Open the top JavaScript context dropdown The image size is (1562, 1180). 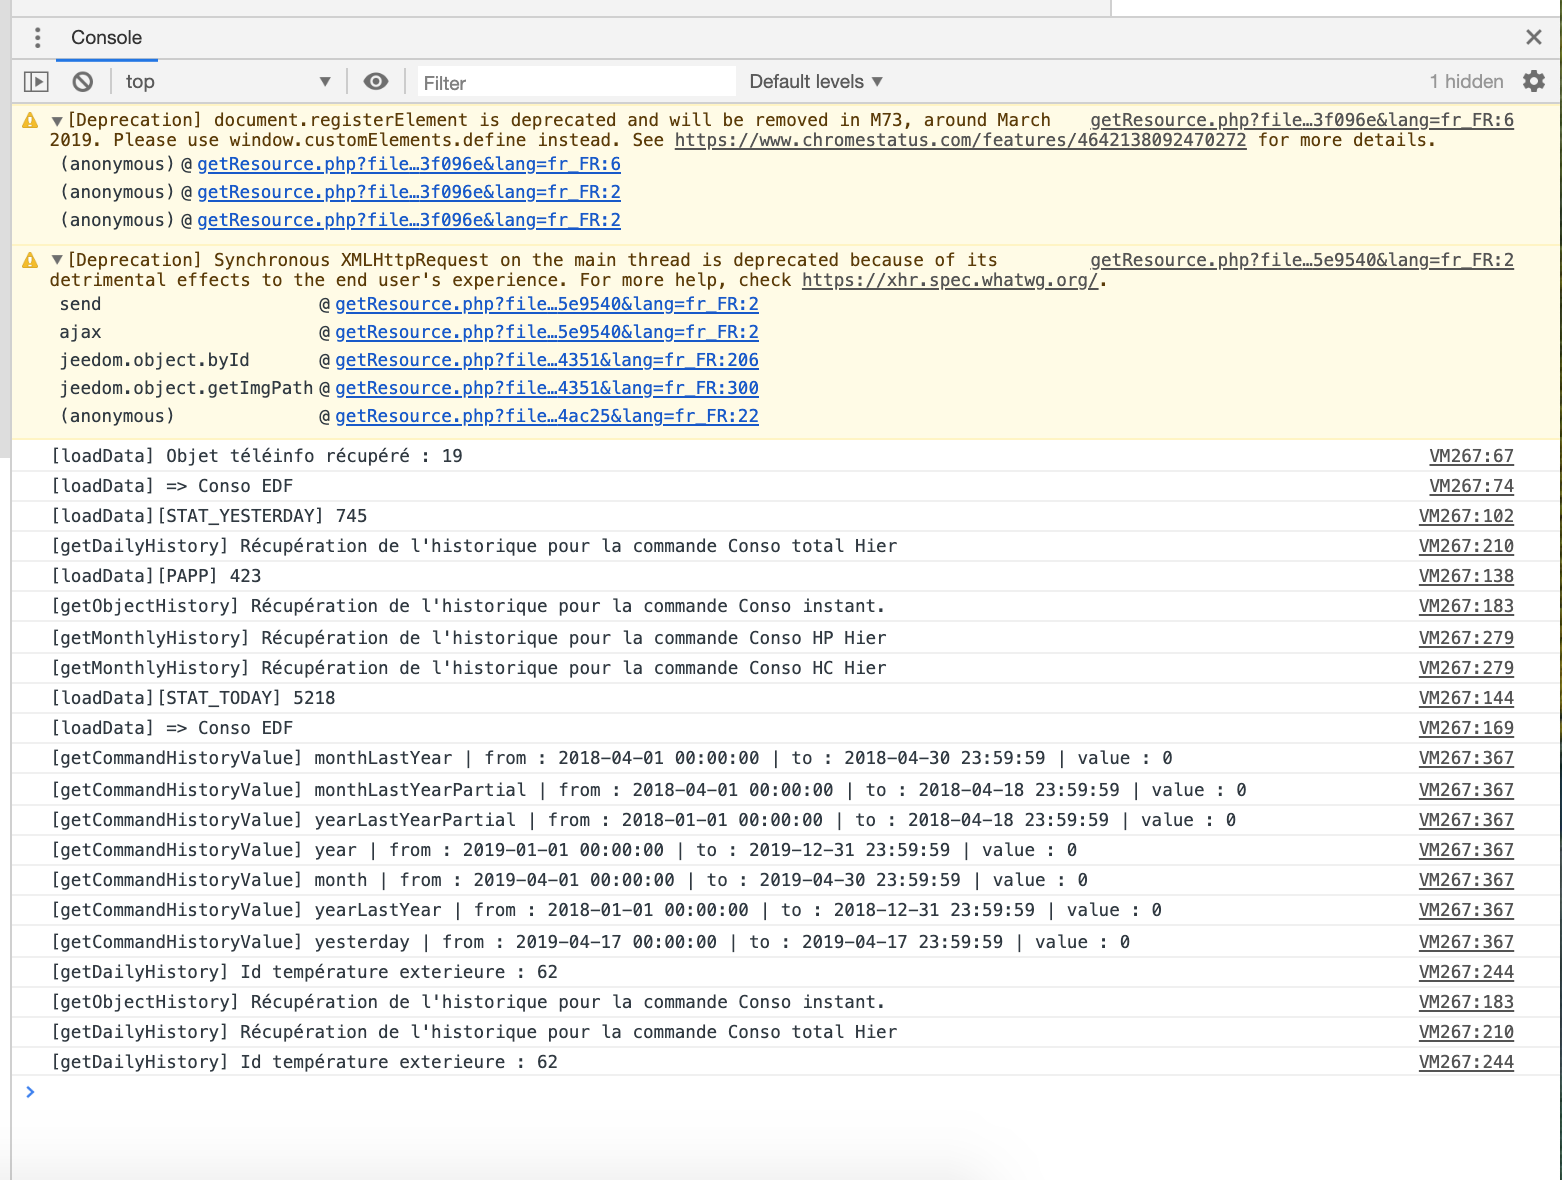click(x=228, y=82)
